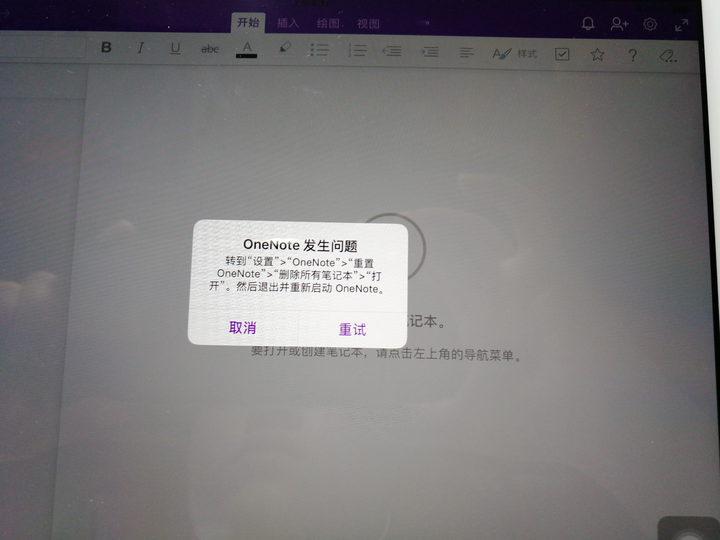Screen dimensions: 720x540
Task: Insert a numbered list
Action: 357,50
